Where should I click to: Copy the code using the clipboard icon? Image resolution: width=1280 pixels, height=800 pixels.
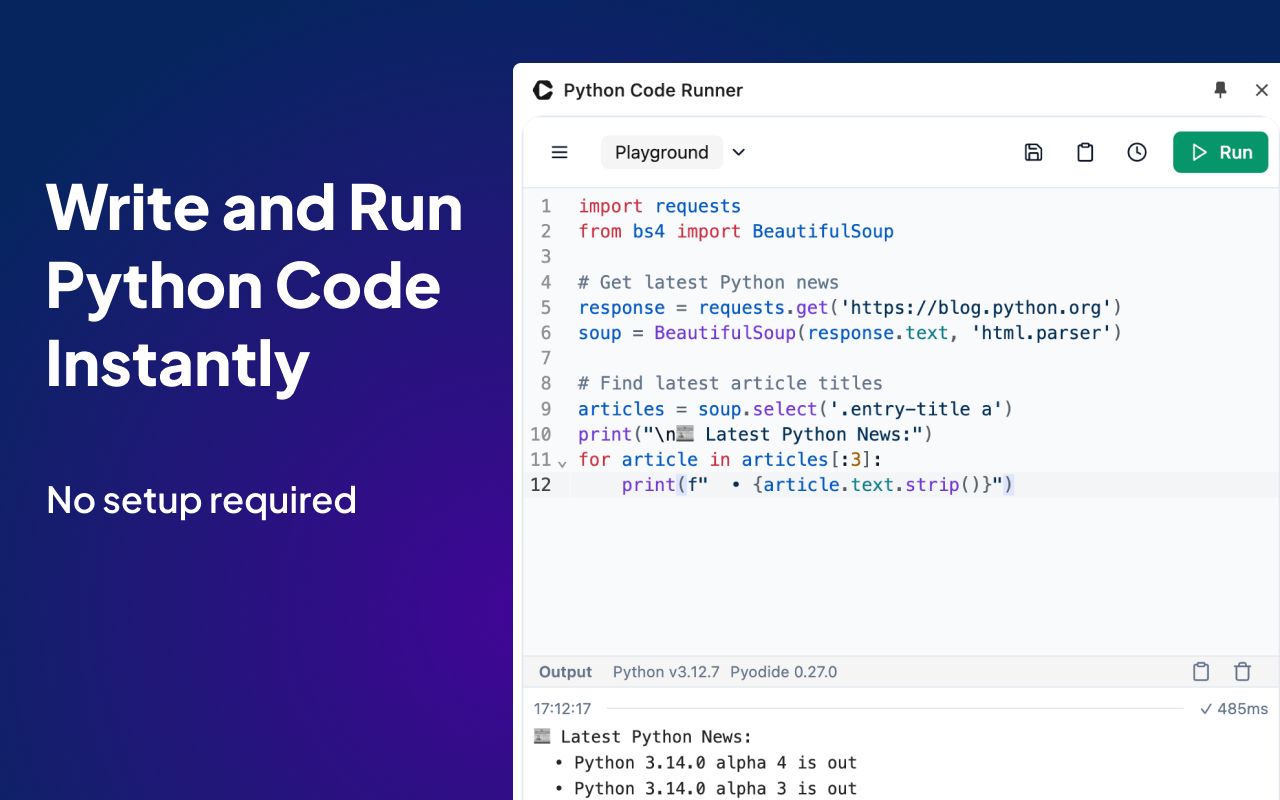[x=1085, y=152]
